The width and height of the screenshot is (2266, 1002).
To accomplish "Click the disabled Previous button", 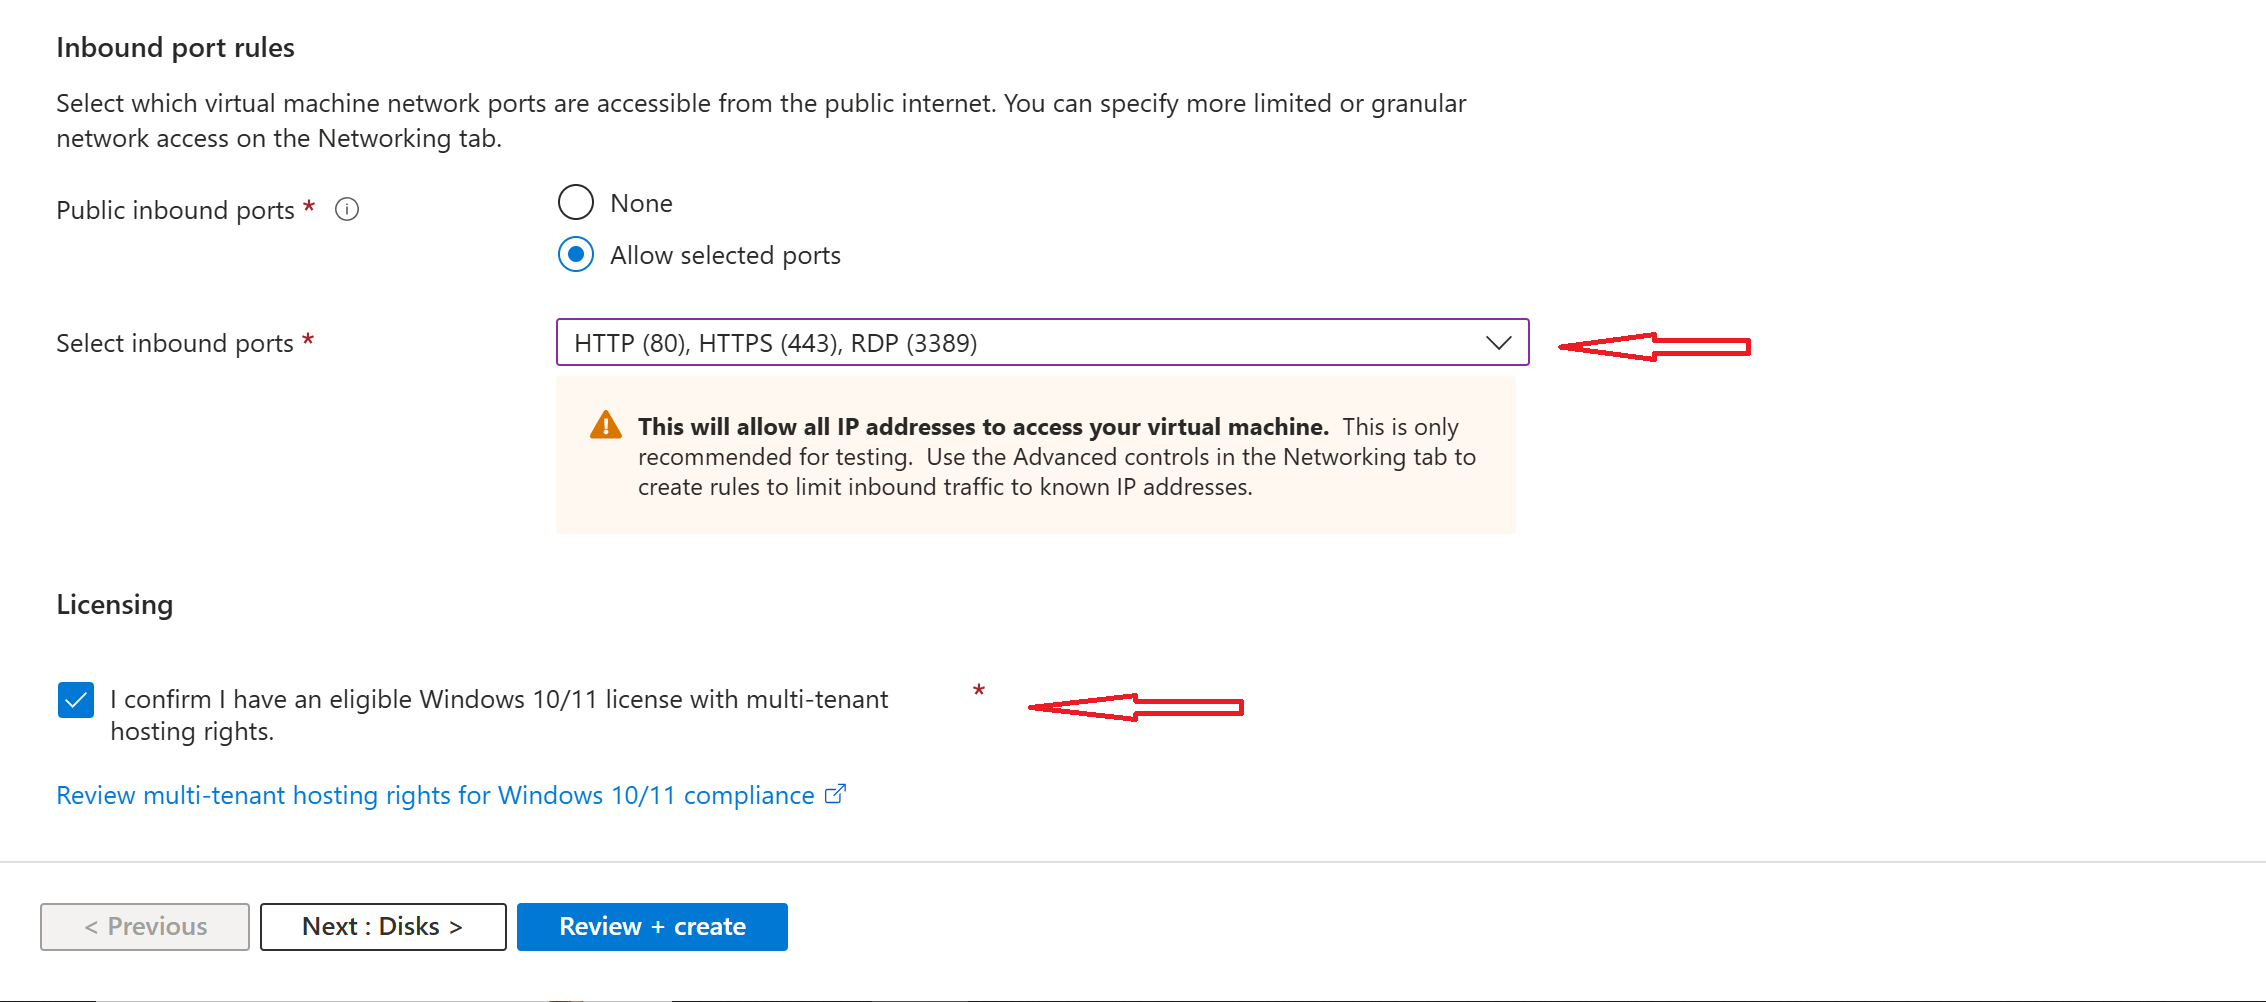I will (145, 927).
